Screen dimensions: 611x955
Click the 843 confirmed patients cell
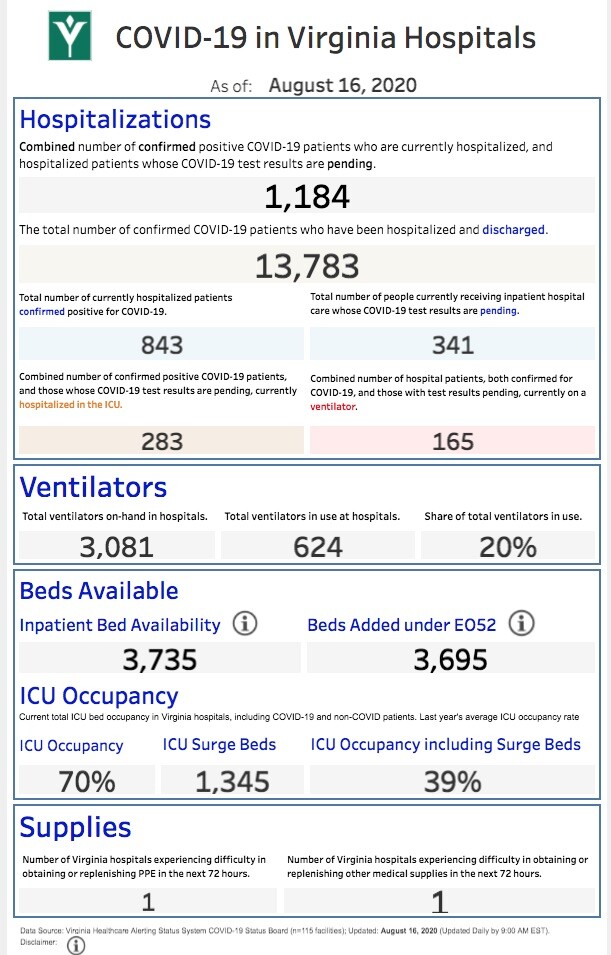(161, 344)
